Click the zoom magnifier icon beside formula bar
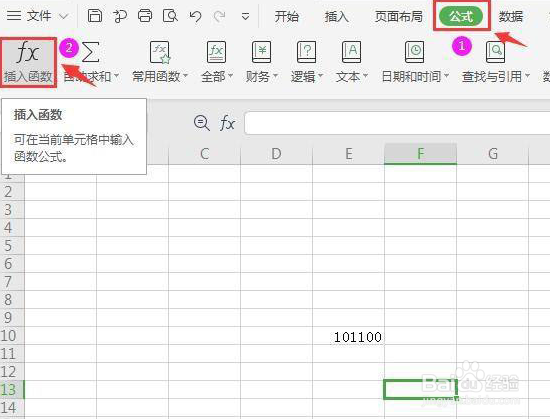550x419 pixels. coord(202,123)
